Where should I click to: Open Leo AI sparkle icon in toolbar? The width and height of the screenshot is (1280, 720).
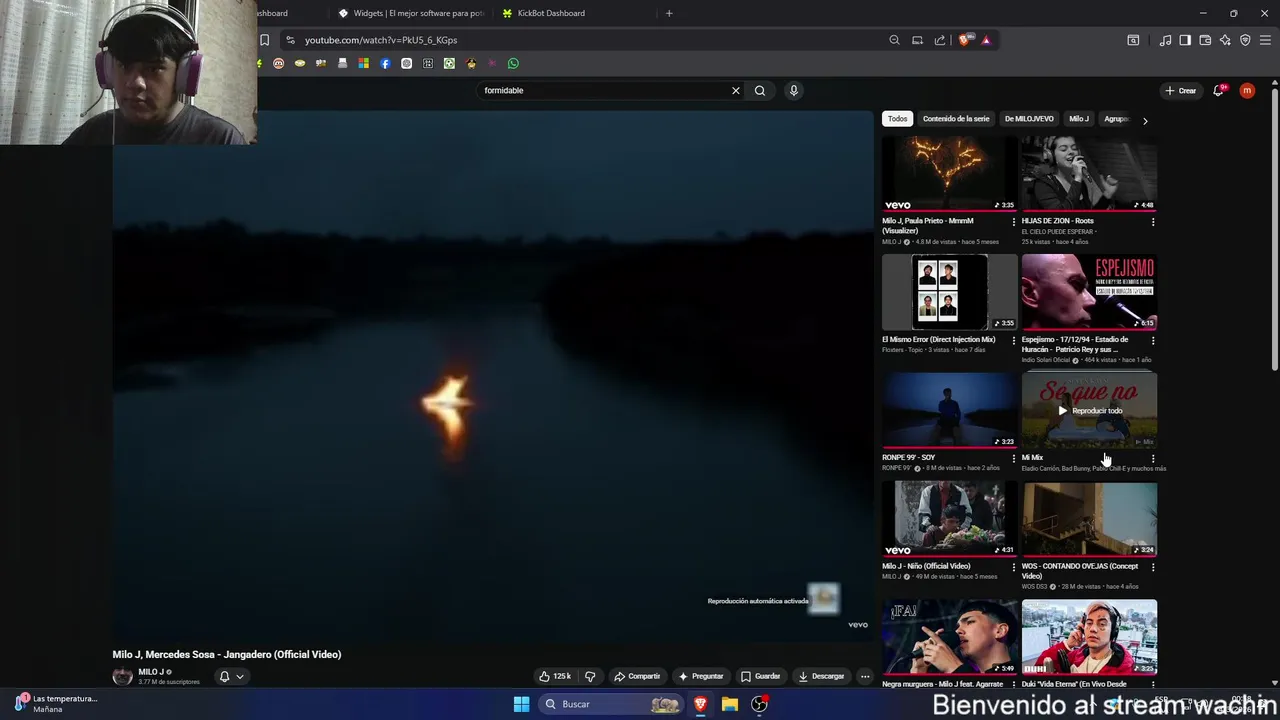1225,40
